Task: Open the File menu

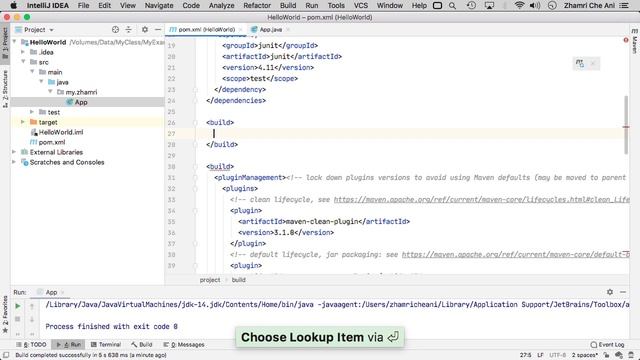Action: (83, 6)
